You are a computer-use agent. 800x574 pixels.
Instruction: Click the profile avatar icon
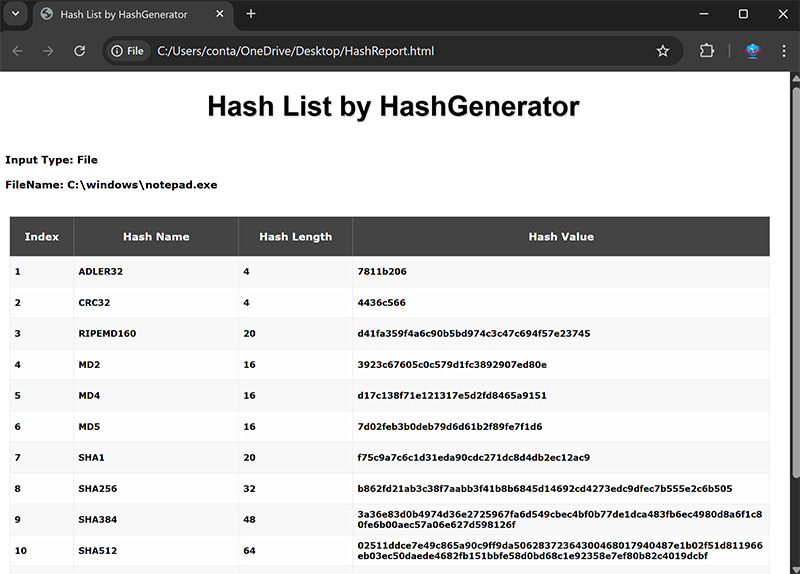point(755,51)
